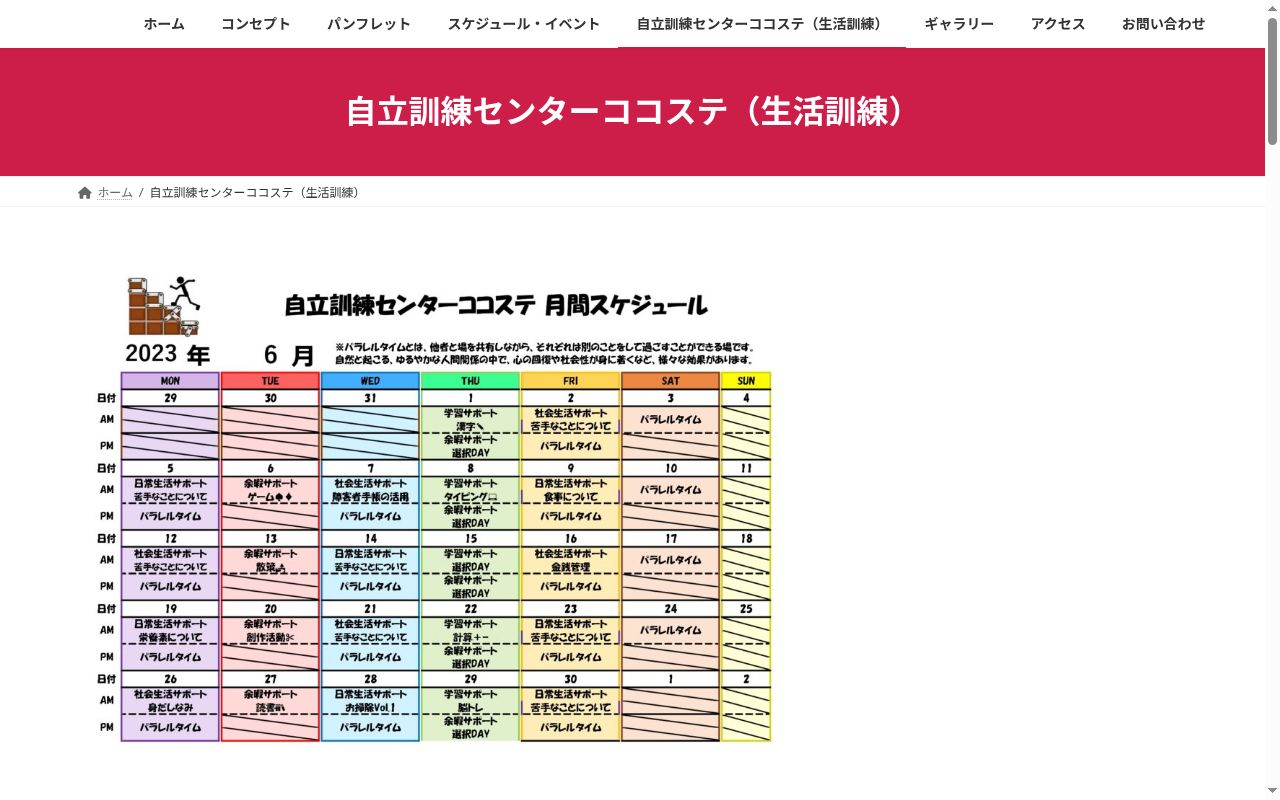Click the WED column header

coord(370,381)
